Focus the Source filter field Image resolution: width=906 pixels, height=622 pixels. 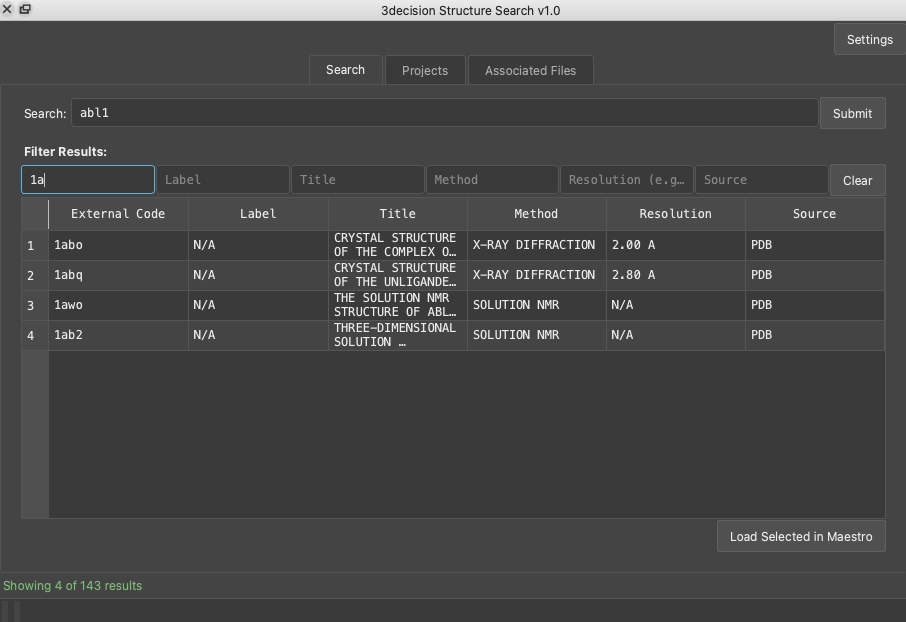[x=762, y=180]
